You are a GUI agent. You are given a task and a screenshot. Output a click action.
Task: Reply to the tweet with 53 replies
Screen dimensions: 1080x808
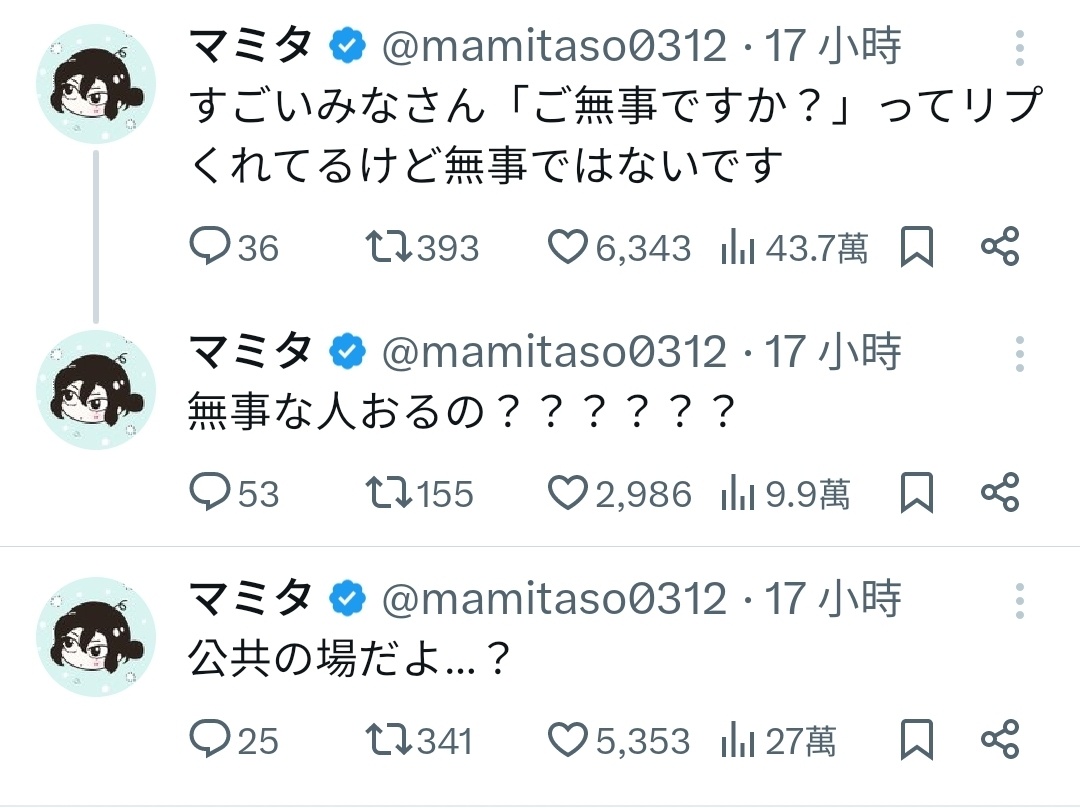[211, 493]
